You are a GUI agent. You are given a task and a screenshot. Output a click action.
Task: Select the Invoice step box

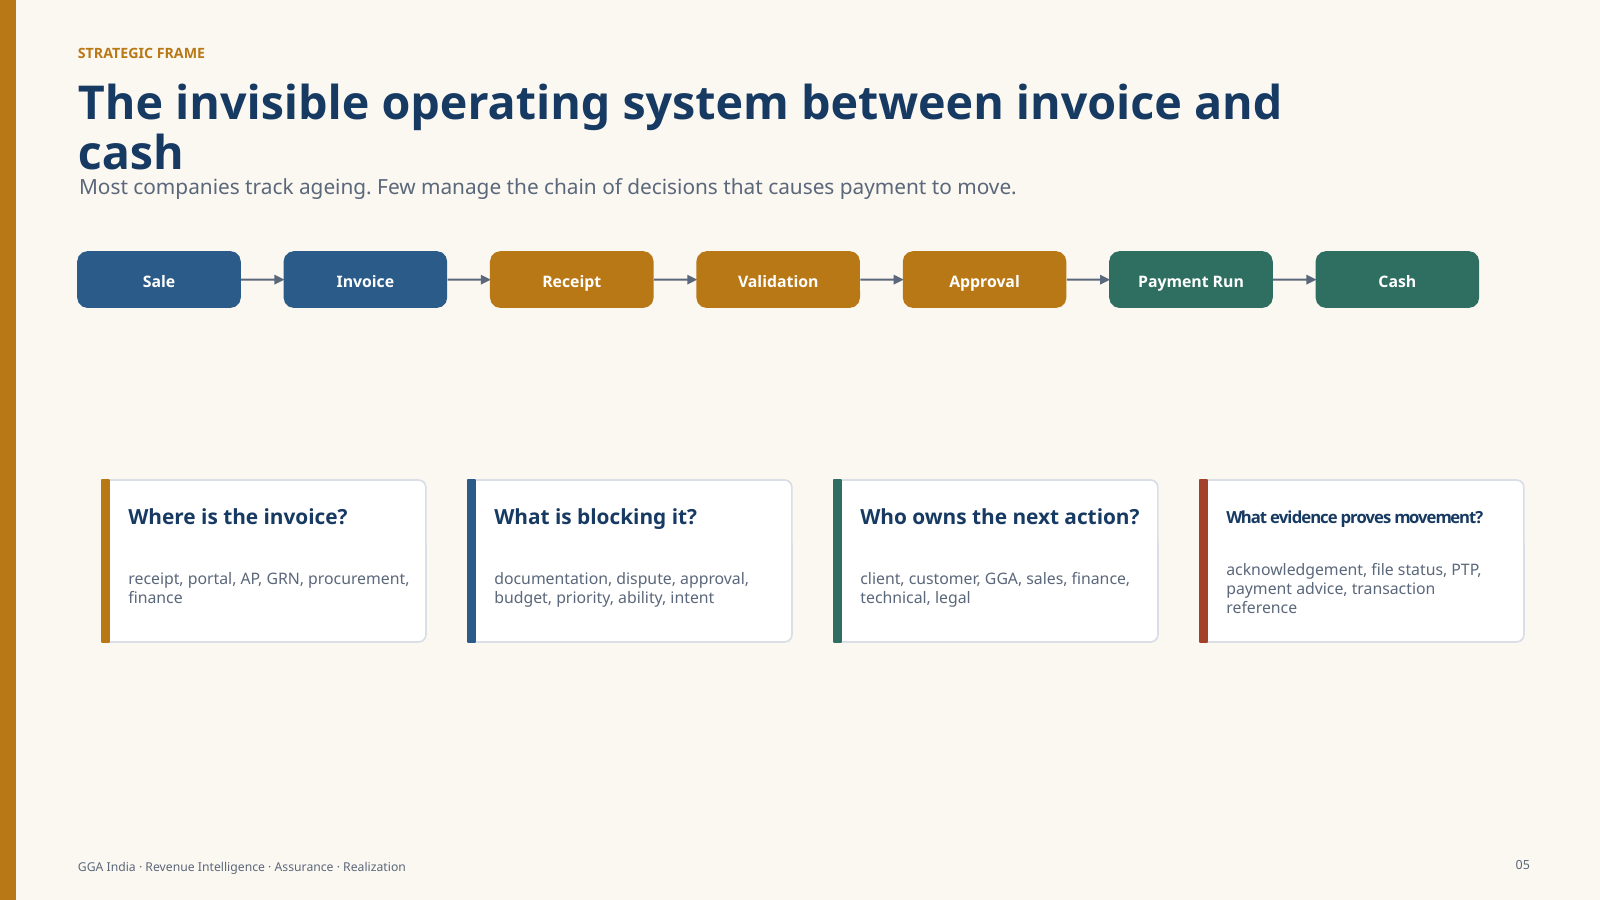(x=365, y=280)
